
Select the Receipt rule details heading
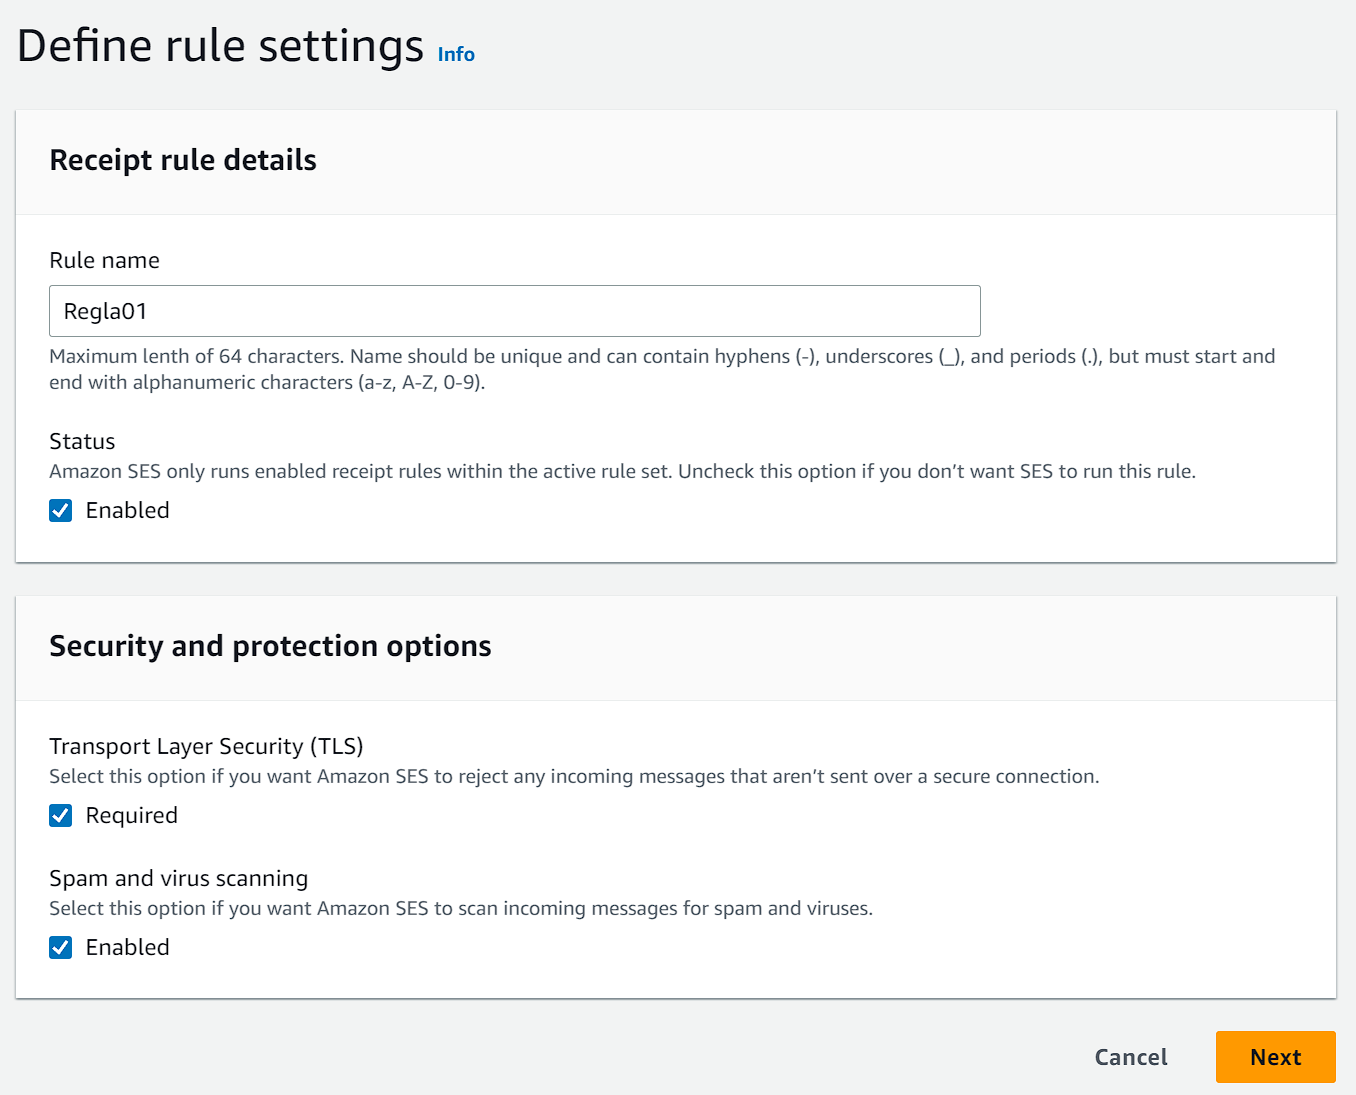click(x=183, y=160)
